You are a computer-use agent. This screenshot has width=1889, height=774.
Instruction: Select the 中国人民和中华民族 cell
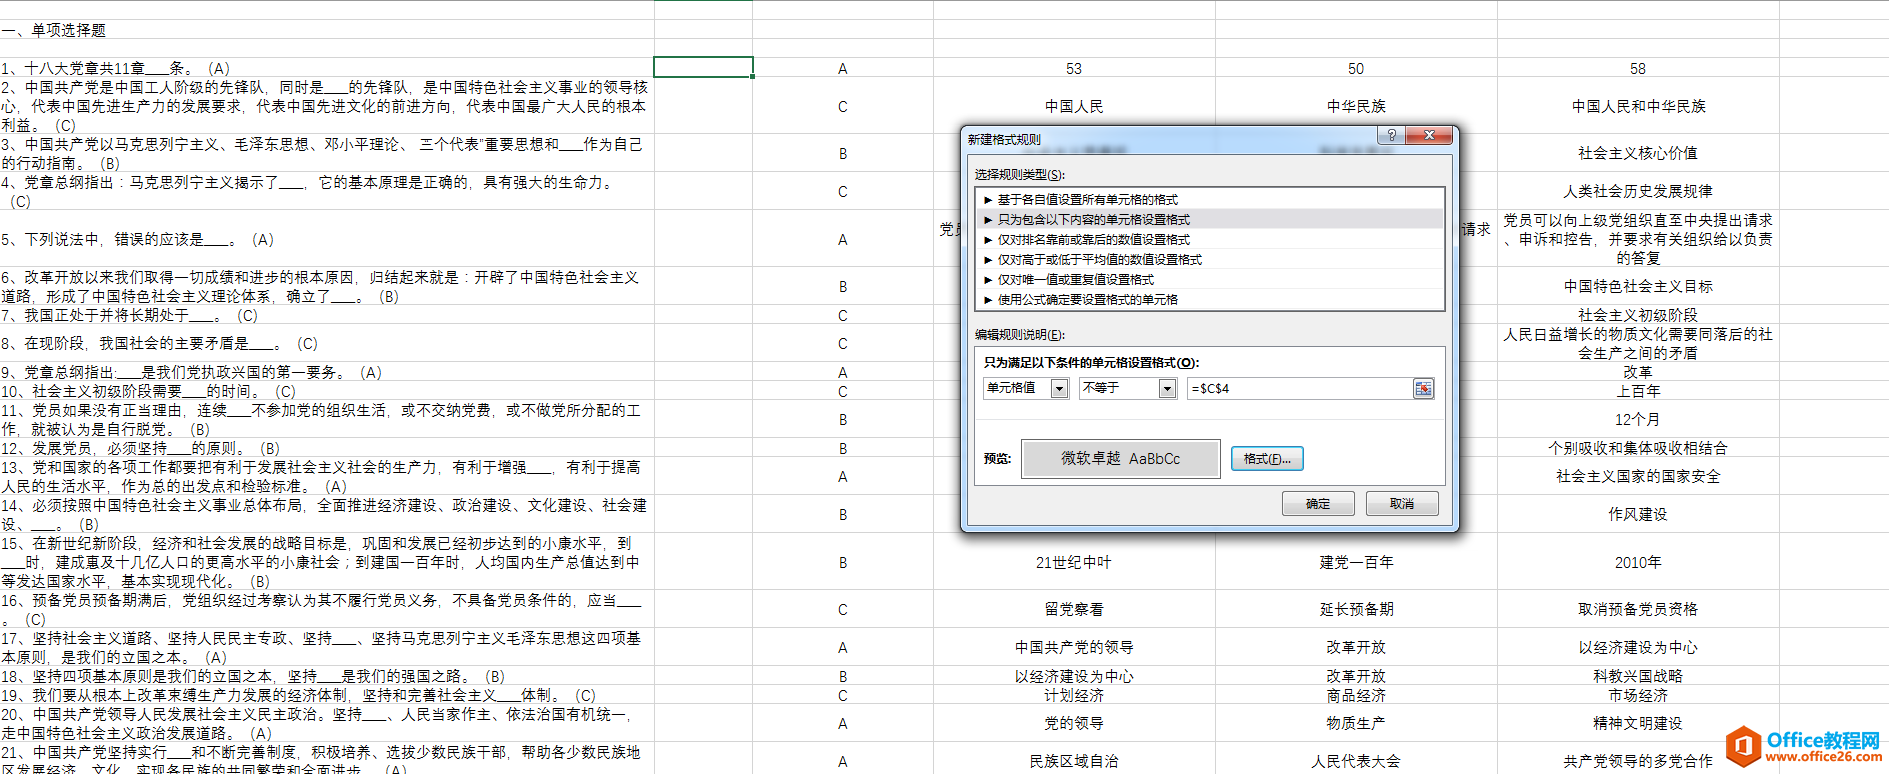[x=1638, y=106]
